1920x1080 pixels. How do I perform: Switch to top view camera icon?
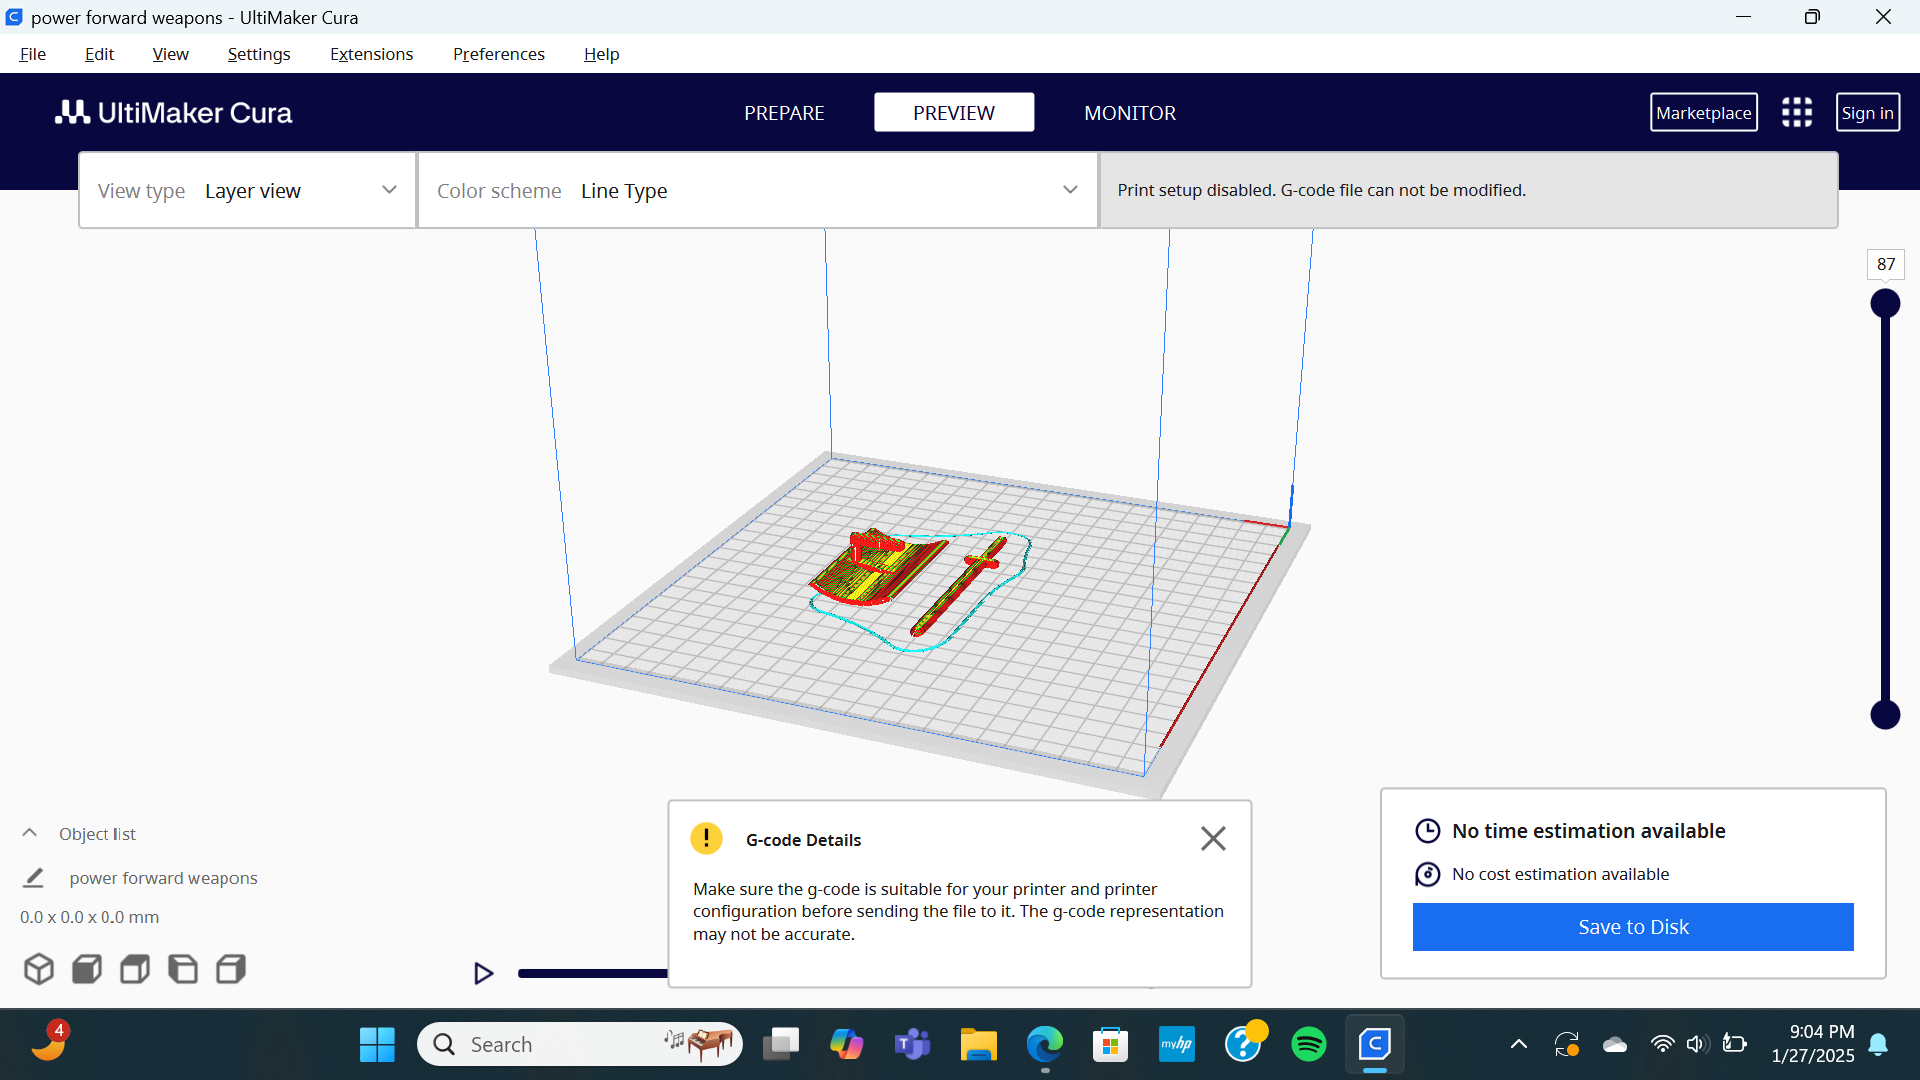tap(135, 969)
